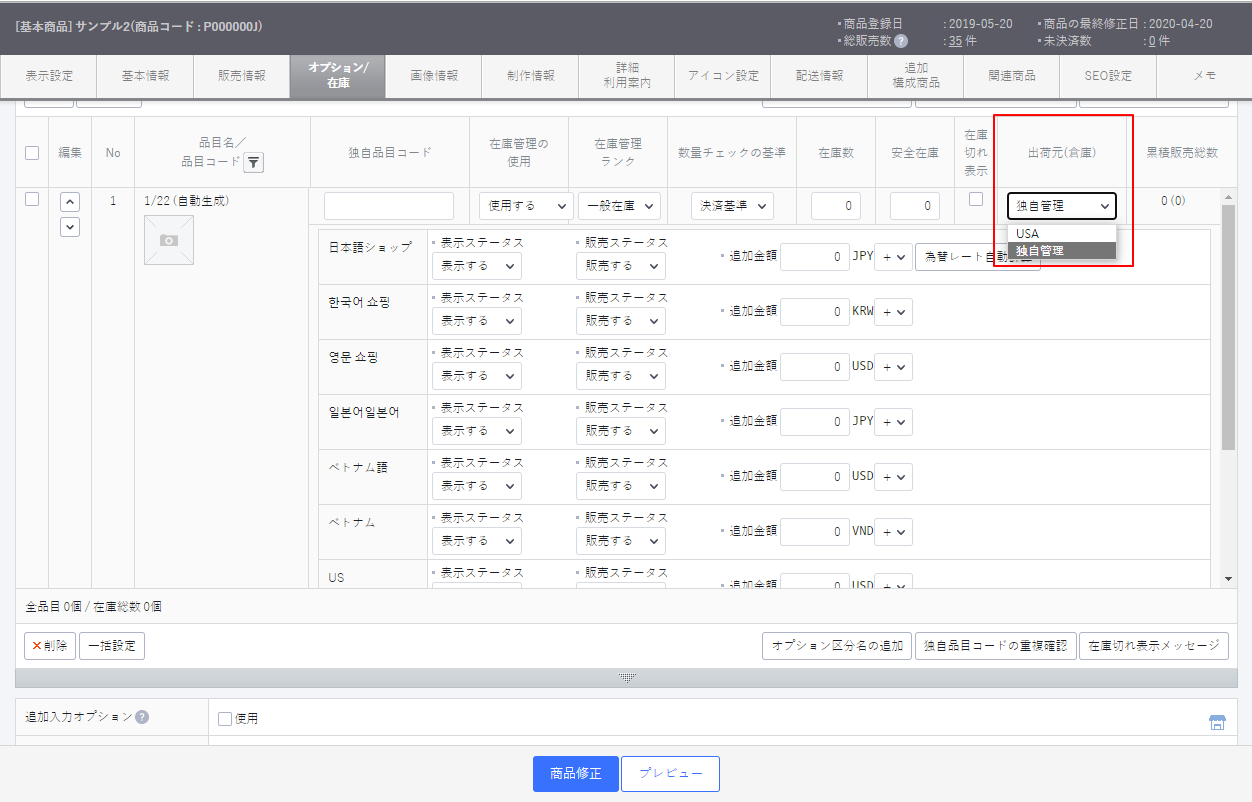1252x802 pixels.
Task: Switch to the 画像情報 tab
Action: [434, 76]
